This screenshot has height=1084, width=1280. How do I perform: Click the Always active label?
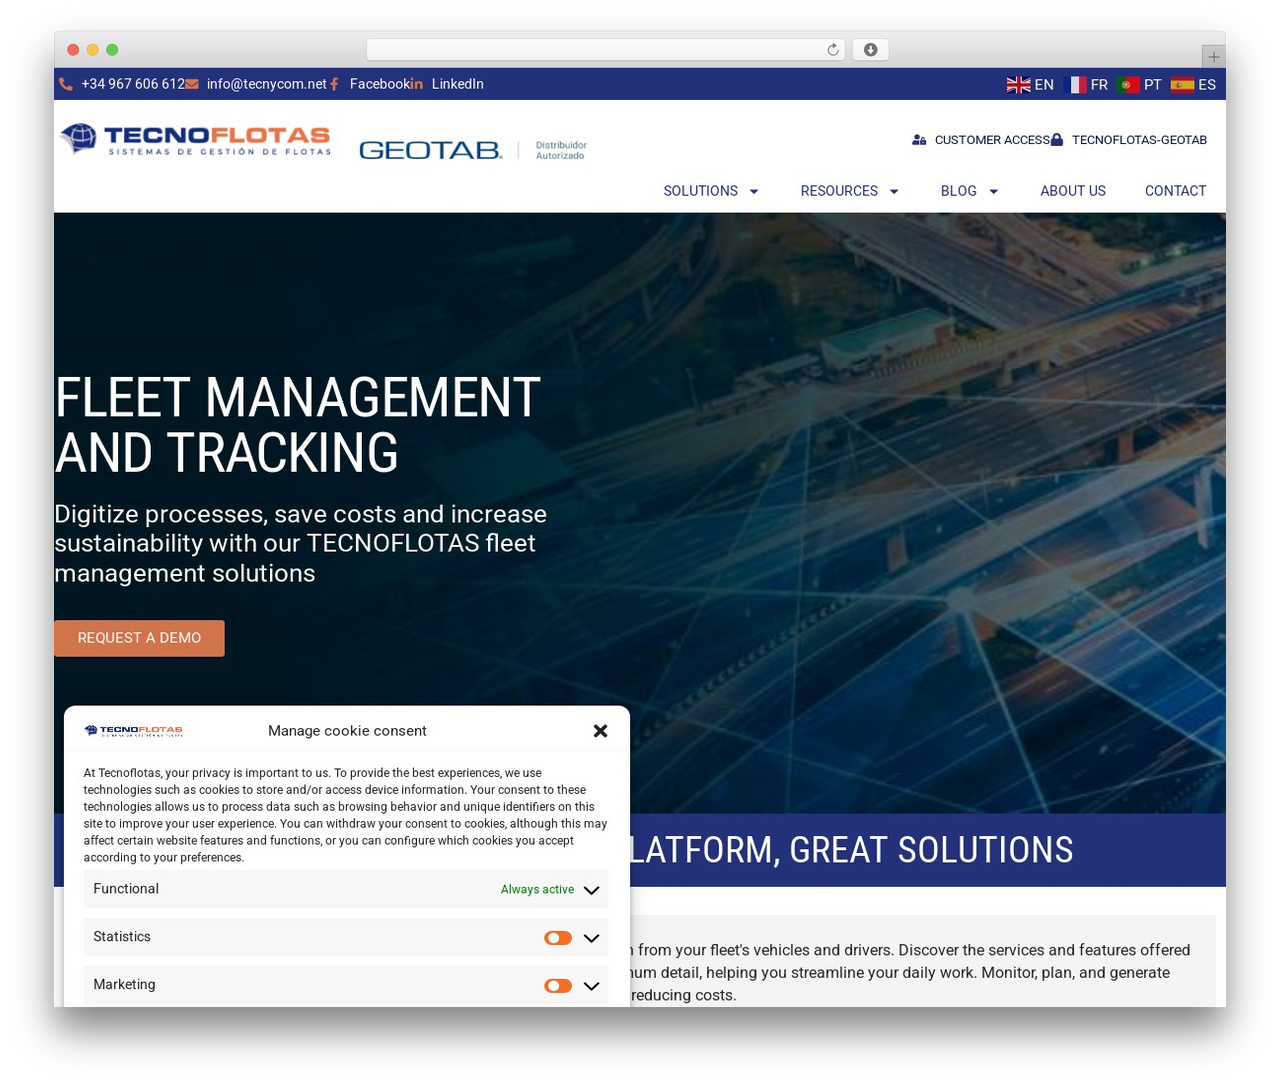pyautogui.click(x=537, y=890)
